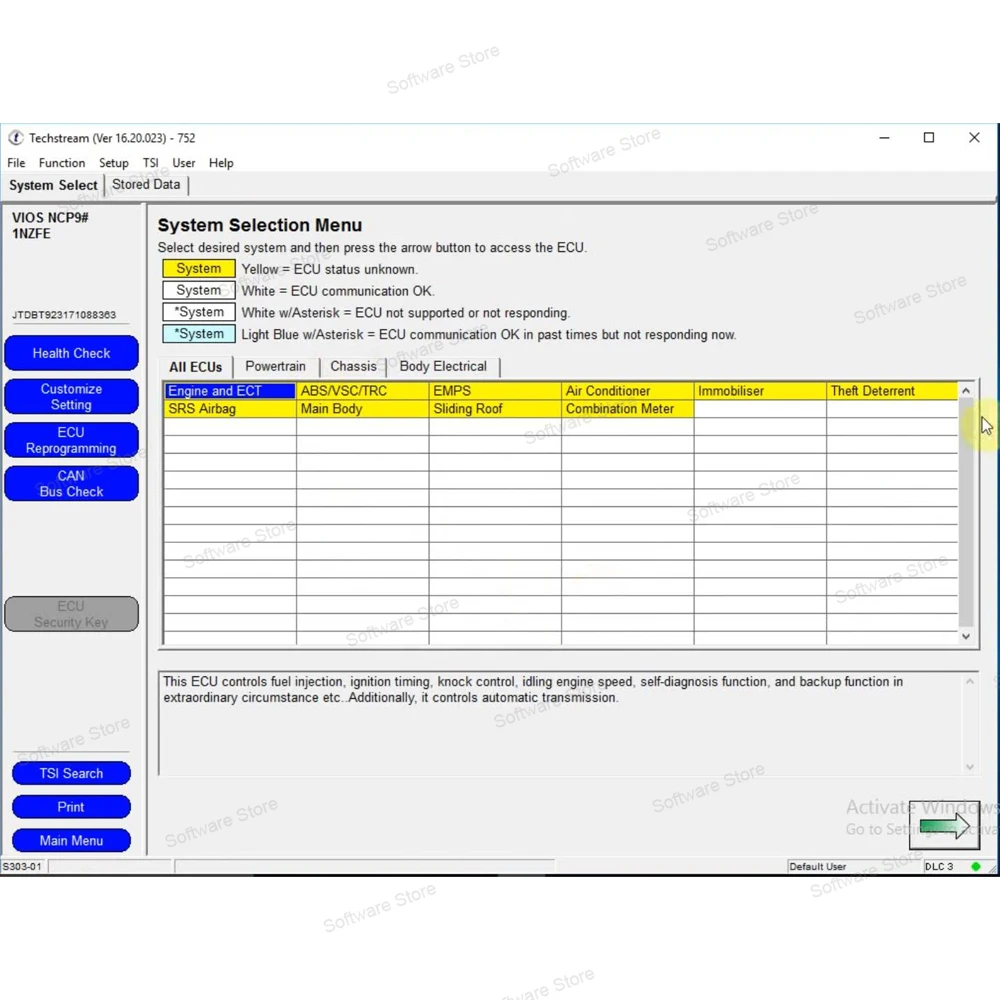Switch to the Stored Data tab
The height and width of the screenshot is (1000, 1000).
[146, 184]
